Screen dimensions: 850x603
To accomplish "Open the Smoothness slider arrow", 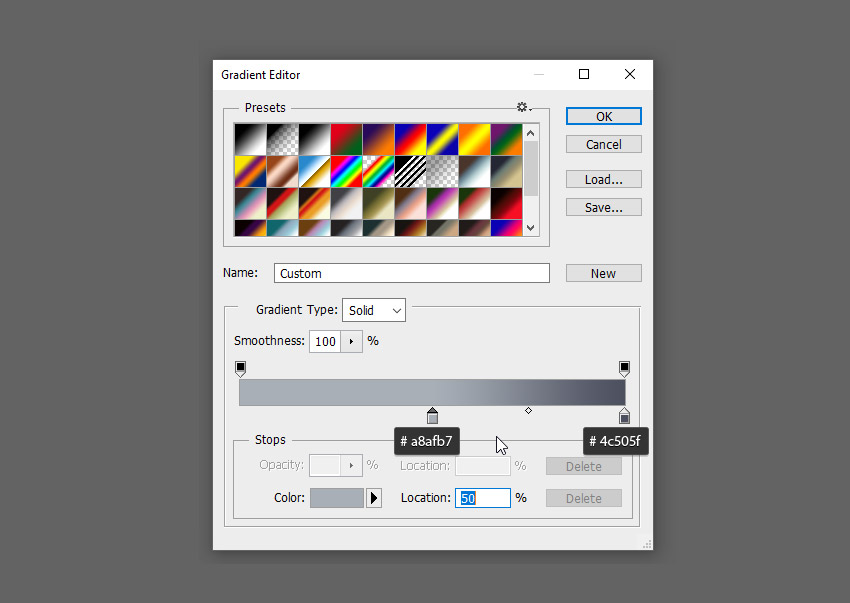I will pyautogui.click(x=351, y=342).
